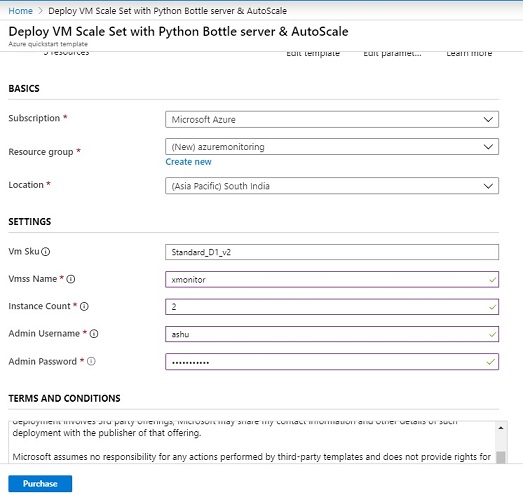Image resolution: width=523 pixels, height=495 pixels.
Task: Click the Vm Sku info icon
Action: (46, 252)
